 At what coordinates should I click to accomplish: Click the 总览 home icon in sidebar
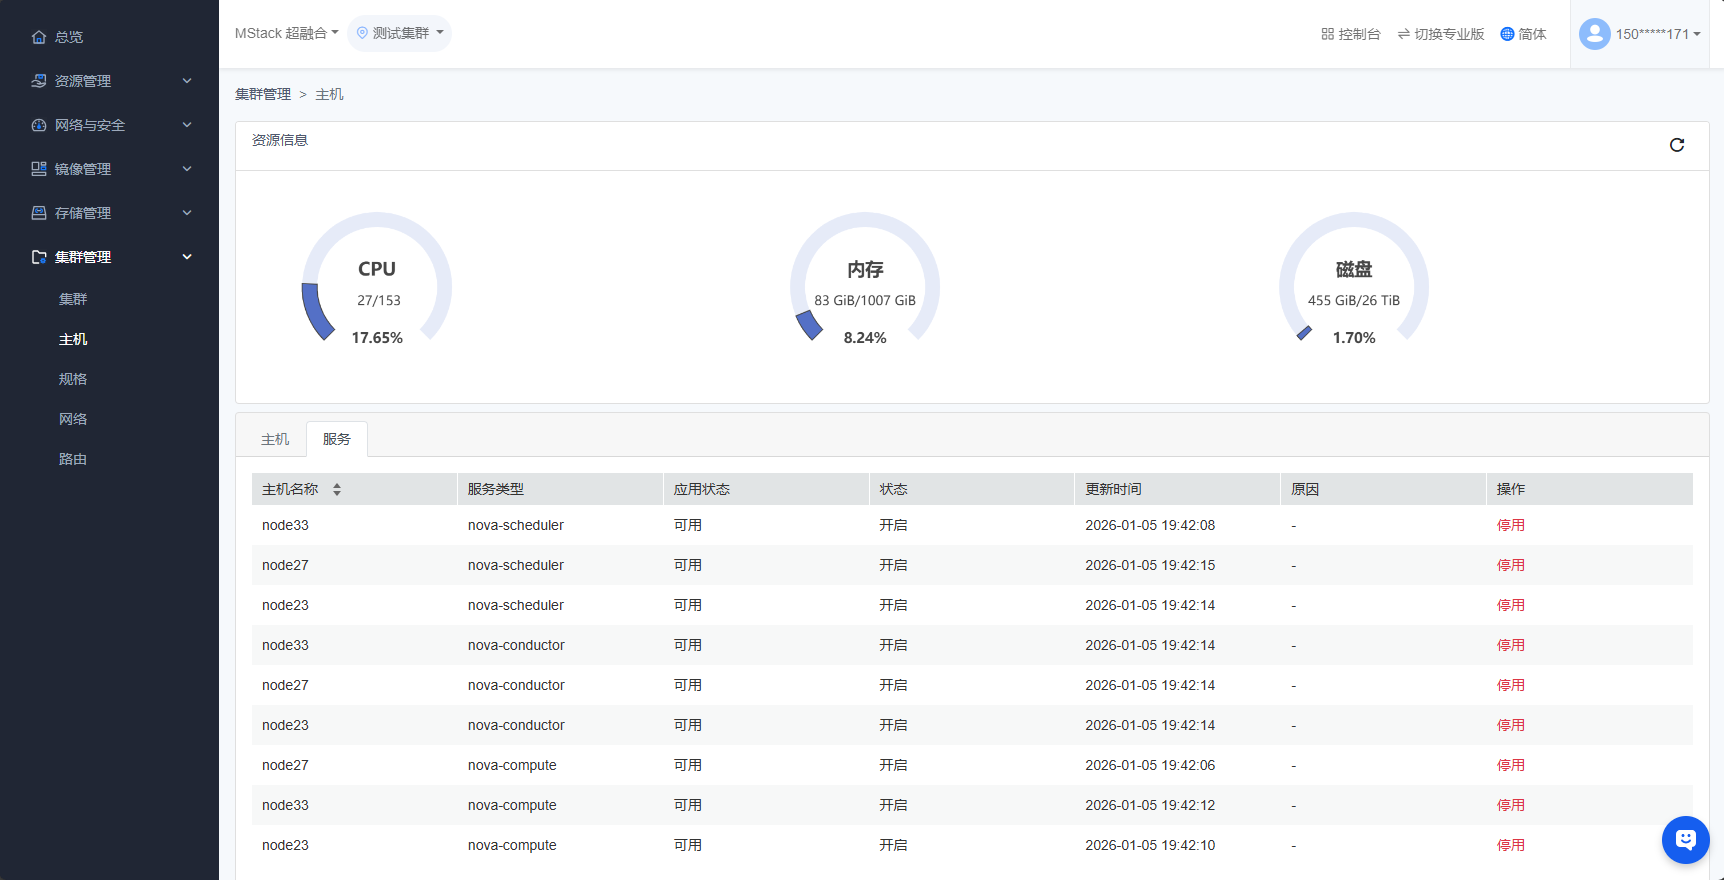tap(39, 37)
